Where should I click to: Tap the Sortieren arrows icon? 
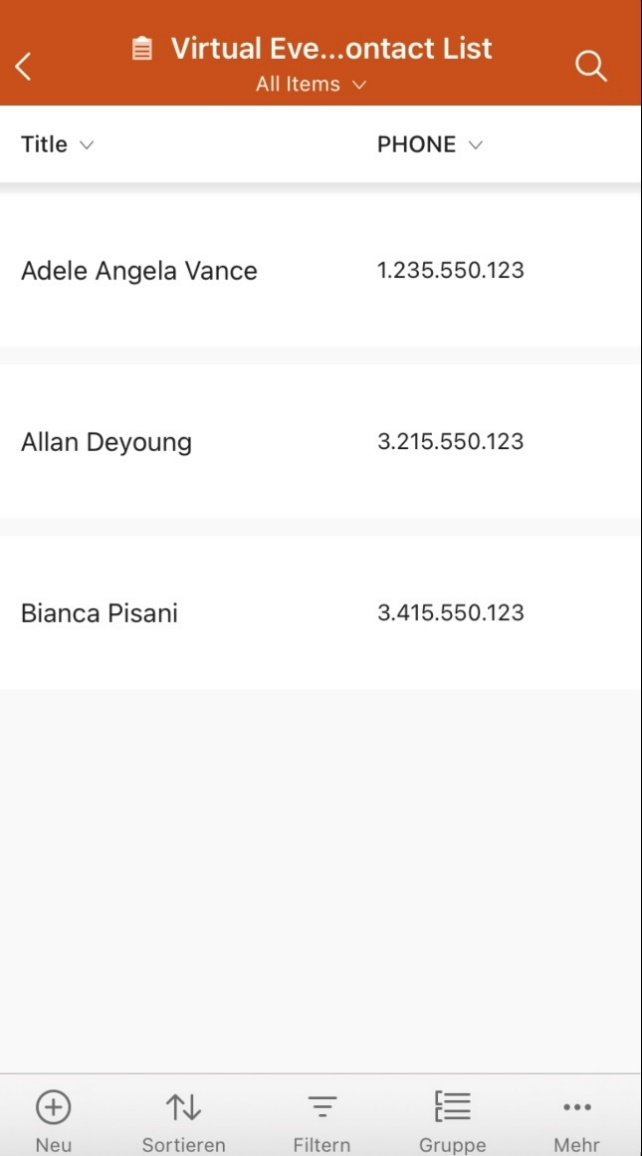coord(183,1107)
